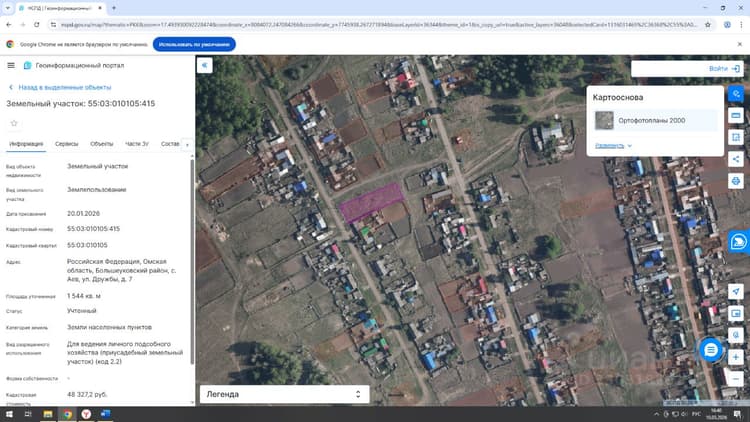Add parcel to favorites using the star icon
750x422 pixels.
(14, 123)
